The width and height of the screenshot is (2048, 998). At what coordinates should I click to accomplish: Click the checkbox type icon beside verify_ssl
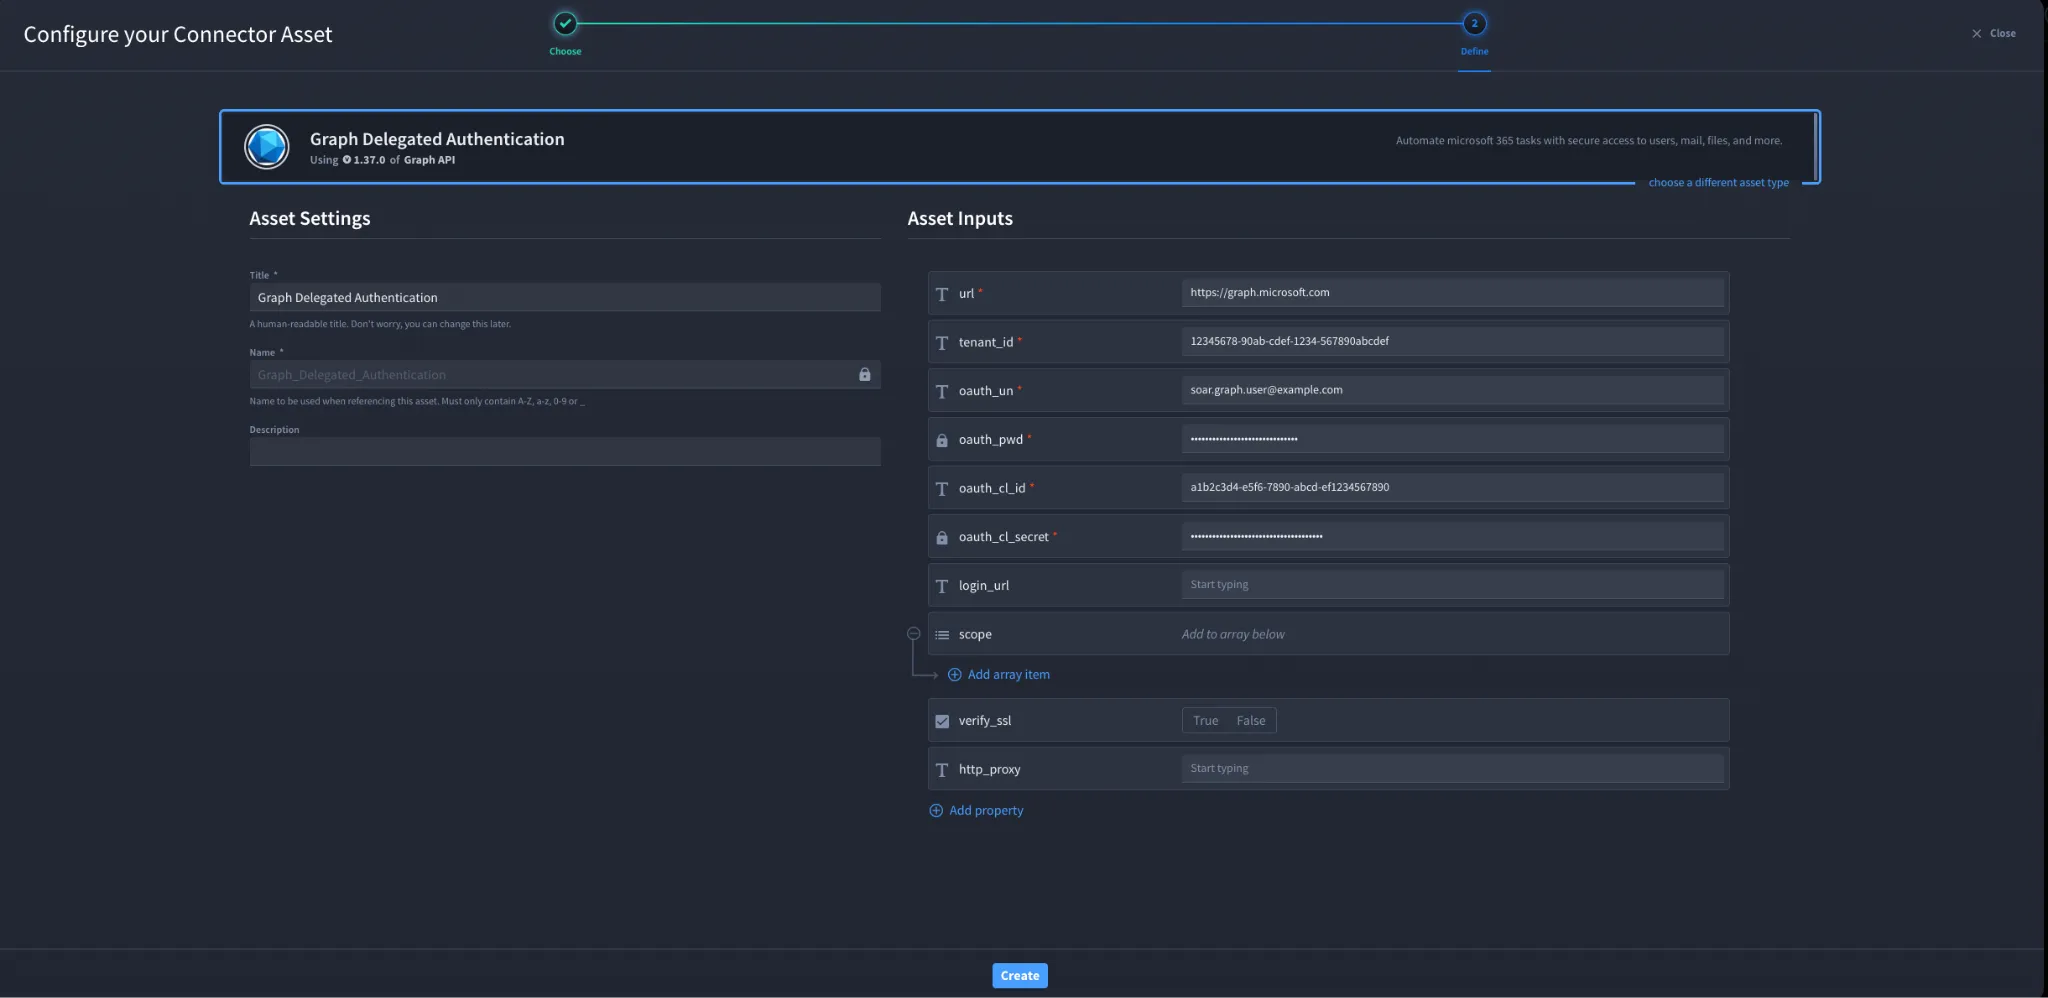942,721
